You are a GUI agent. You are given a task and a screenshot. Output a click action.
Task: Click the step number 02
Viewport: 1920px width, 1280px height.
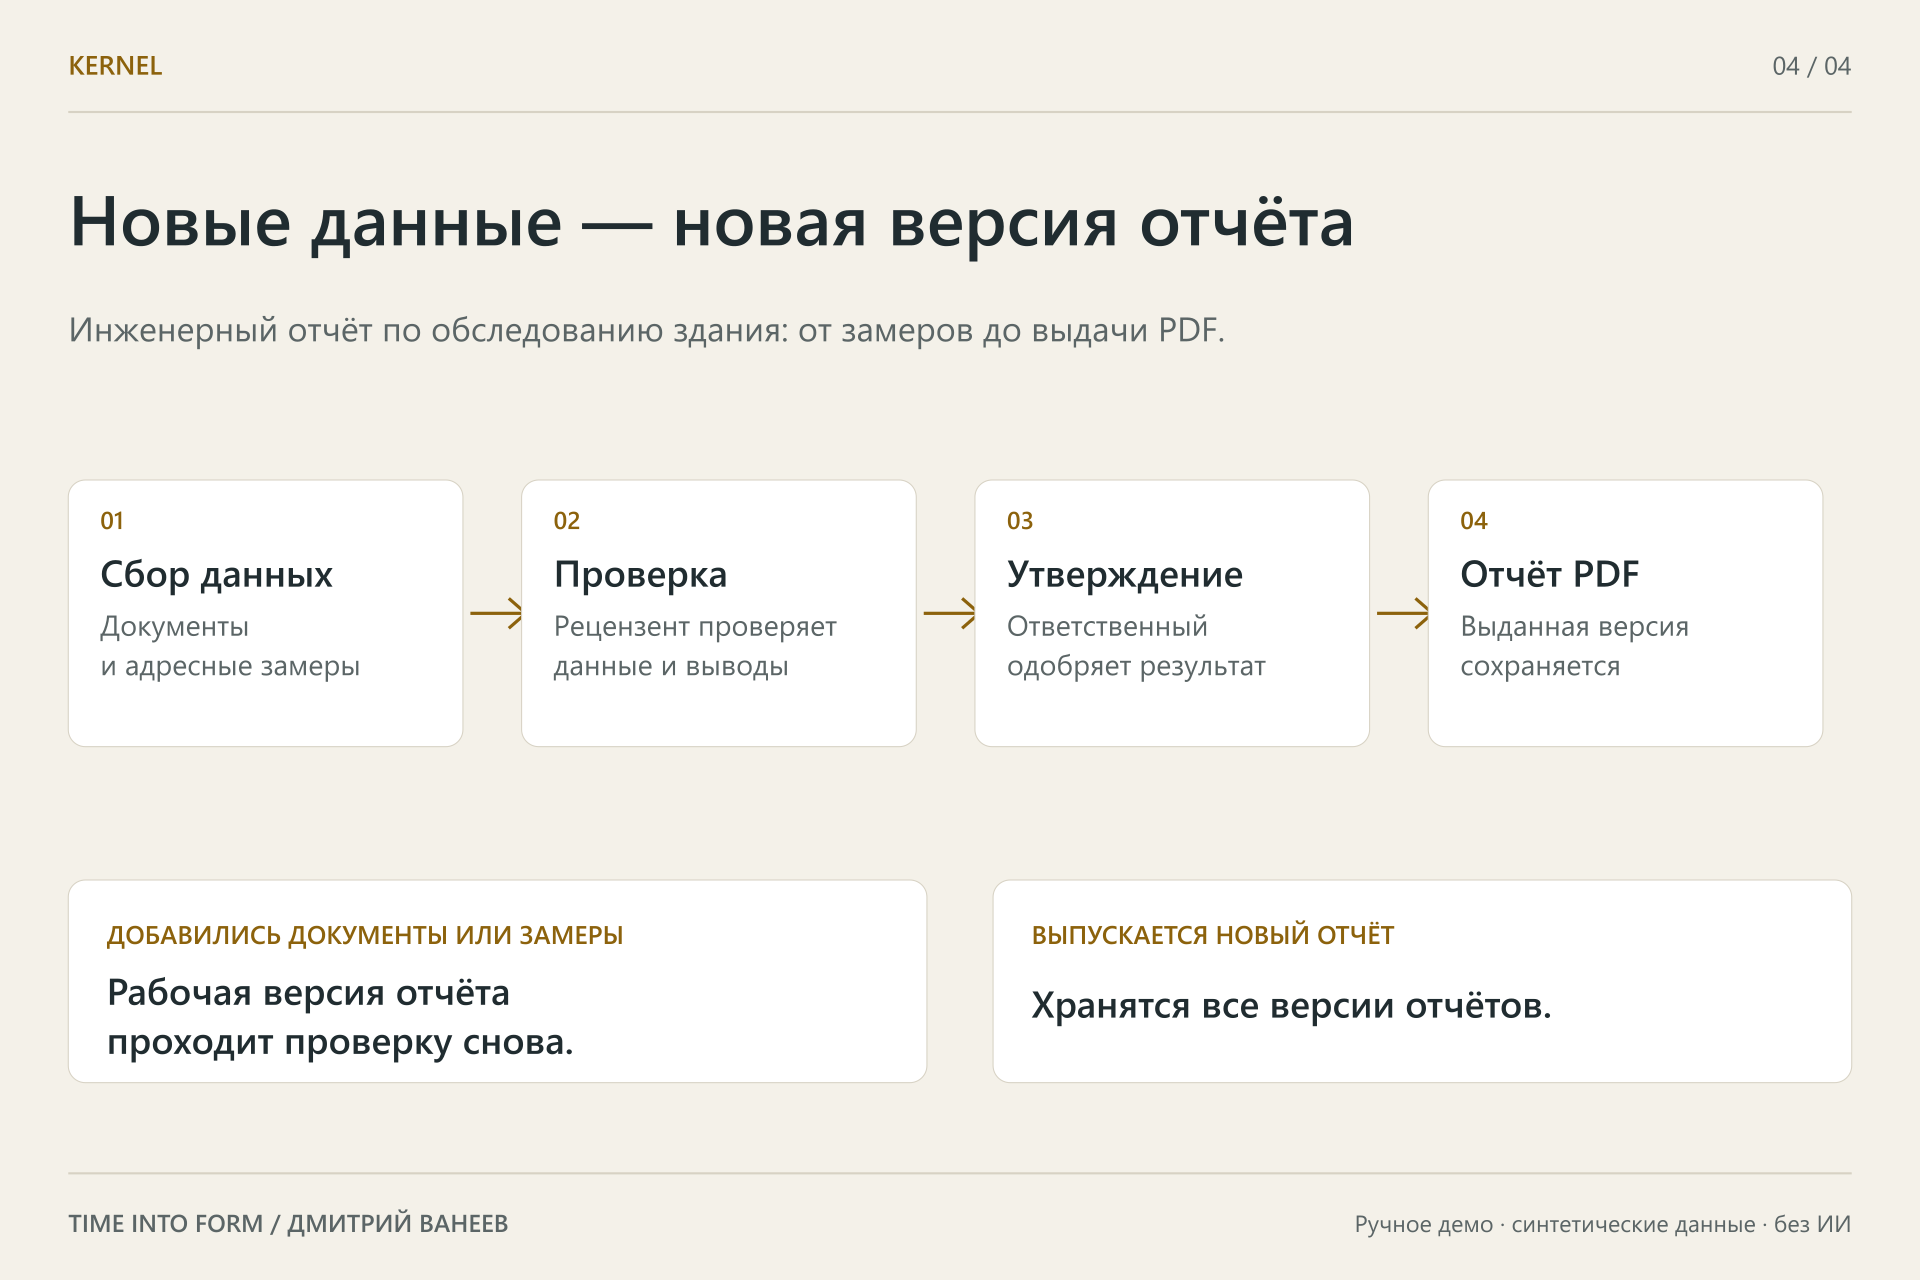tap(566, 521)
